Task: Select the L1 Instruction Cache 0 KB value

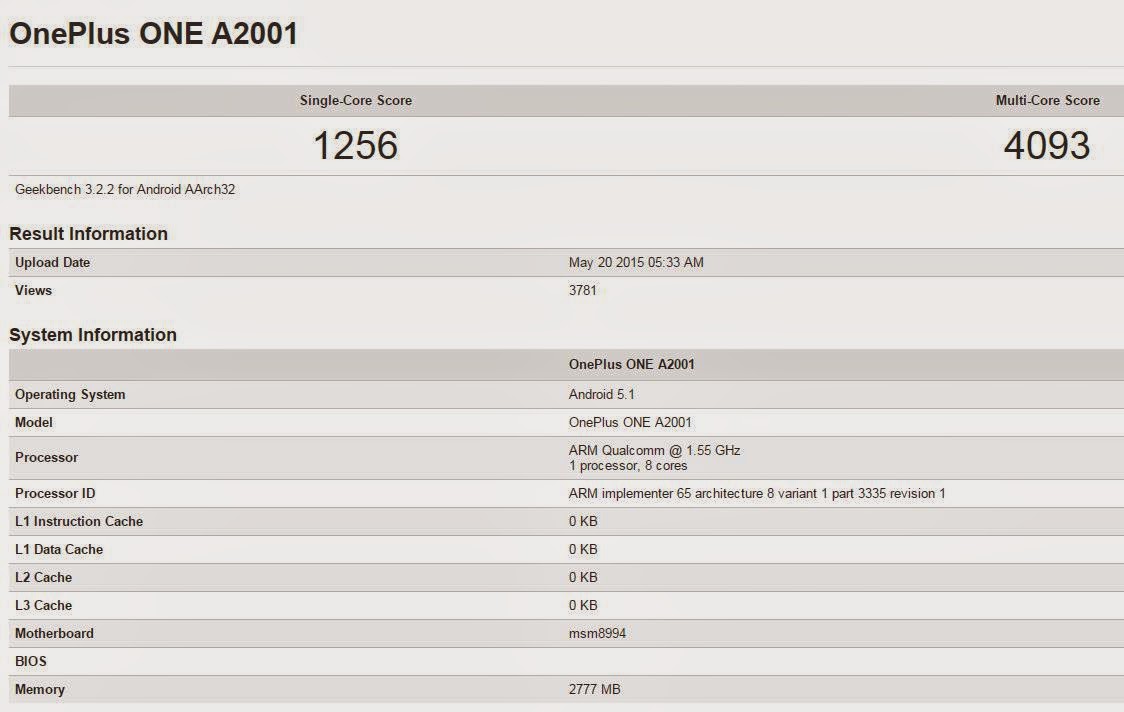Action: coord(583,521)
